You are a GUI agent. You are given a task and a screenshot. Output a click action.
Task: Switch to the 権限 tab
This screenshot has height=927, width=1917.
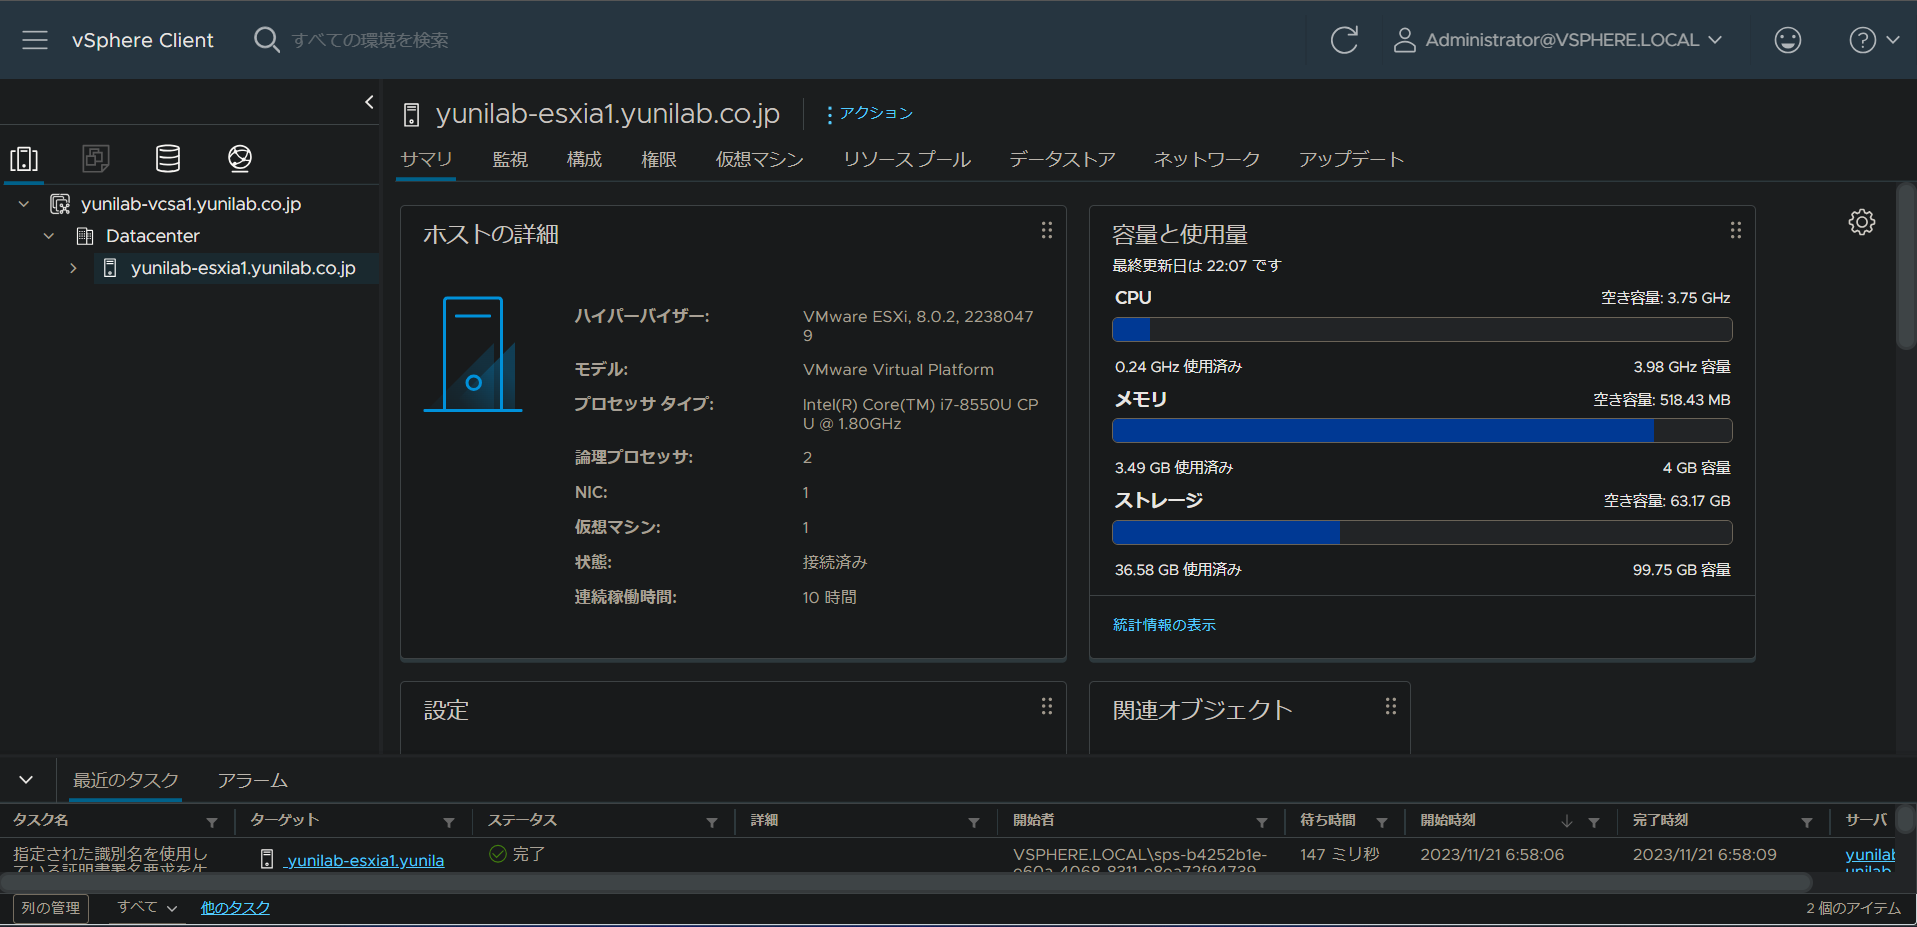click(x=659, y=159)
